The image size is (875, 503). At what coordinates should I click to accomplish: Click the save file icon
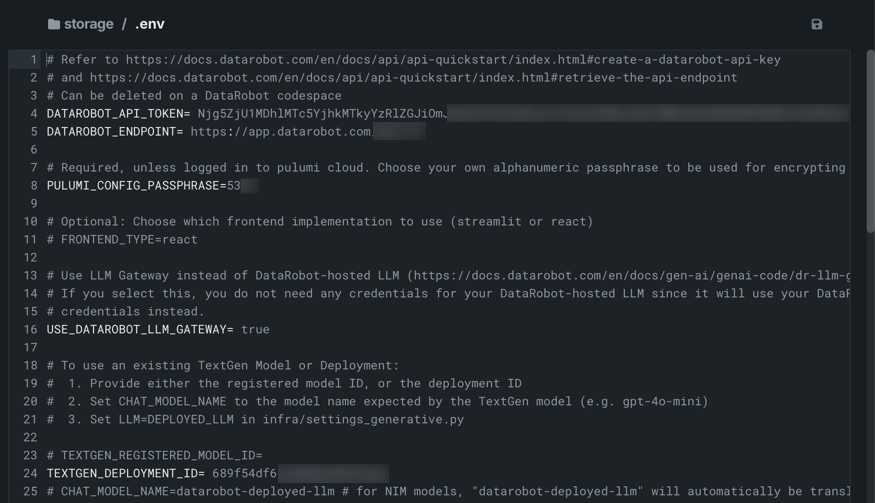coord(816,24)
